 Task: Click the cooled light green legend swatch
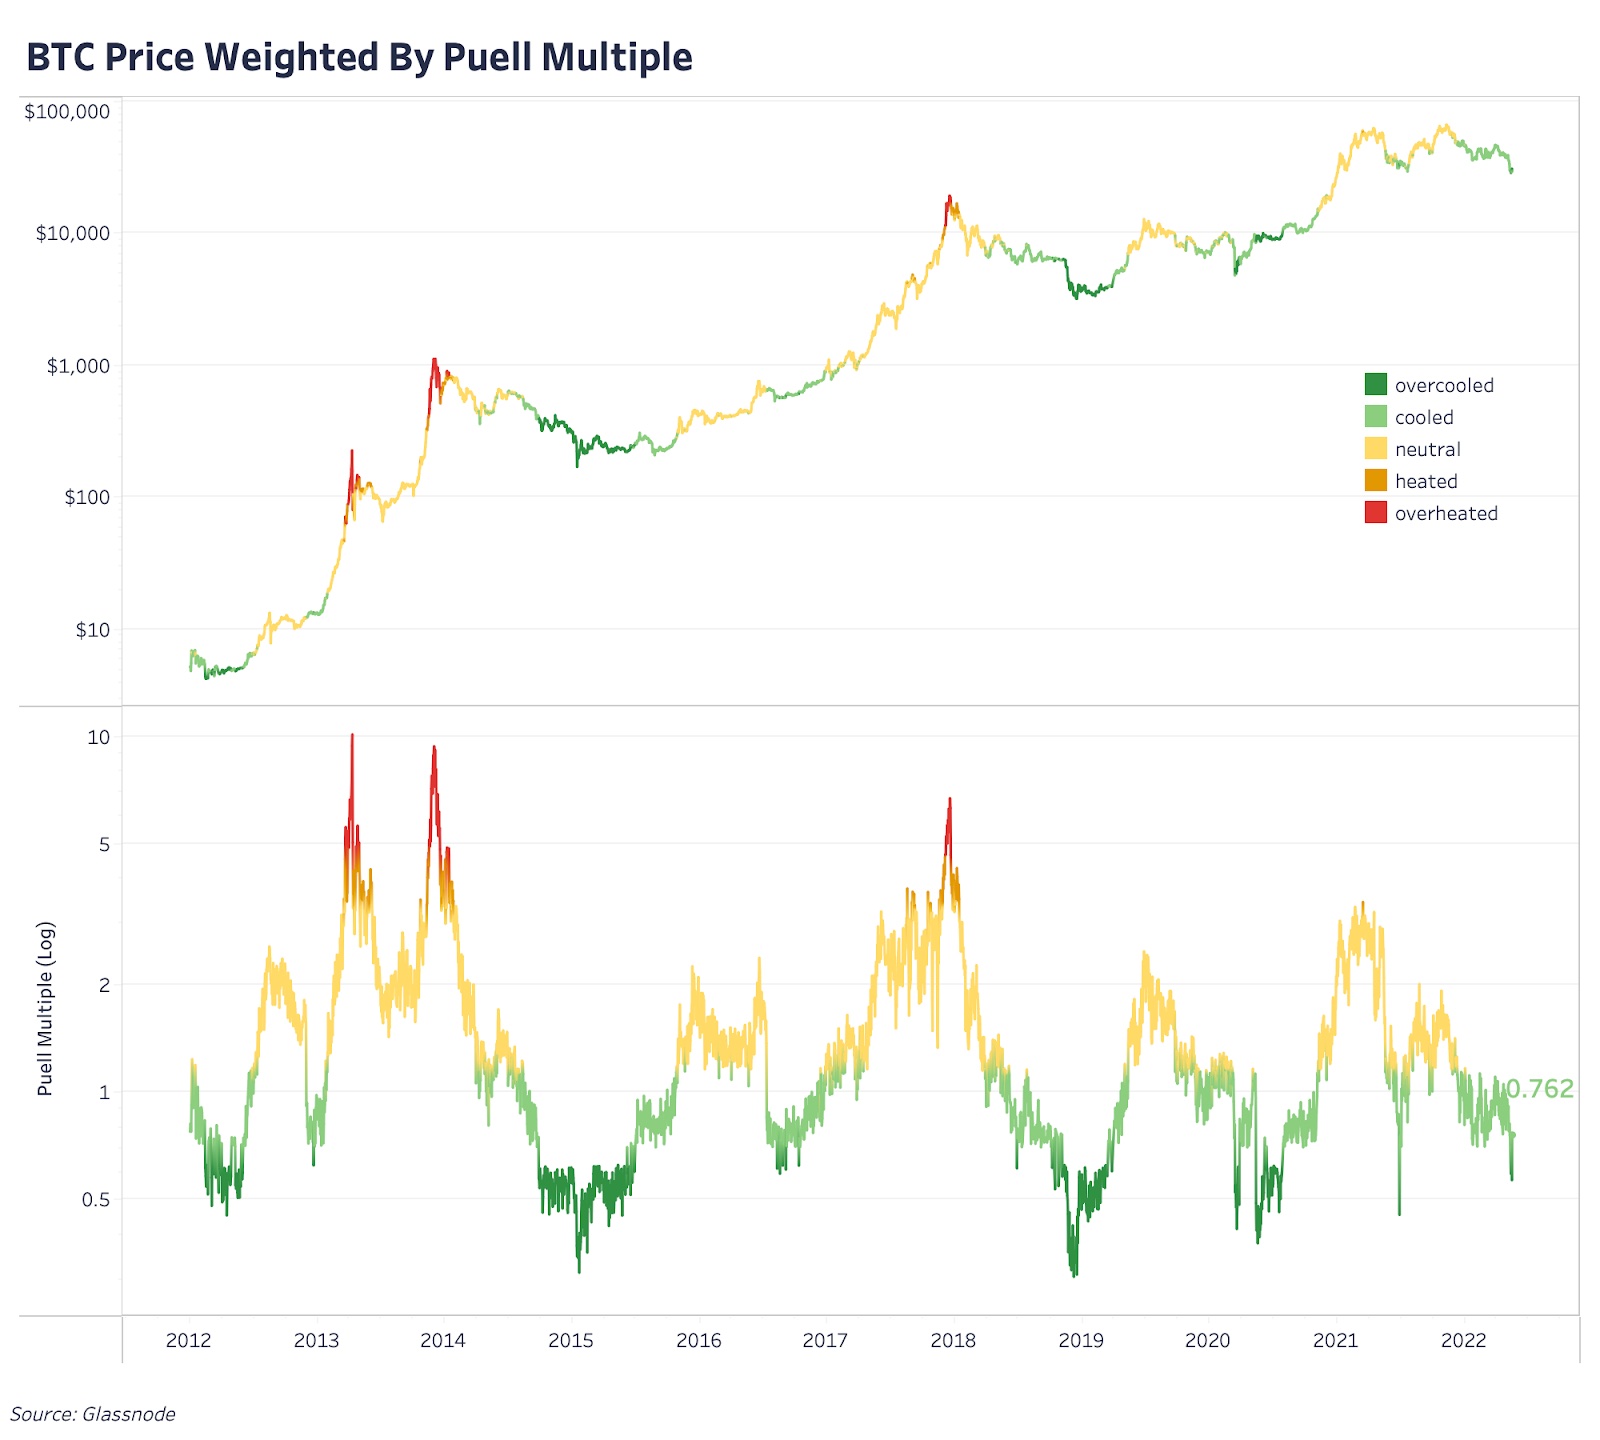[1376, 417]
